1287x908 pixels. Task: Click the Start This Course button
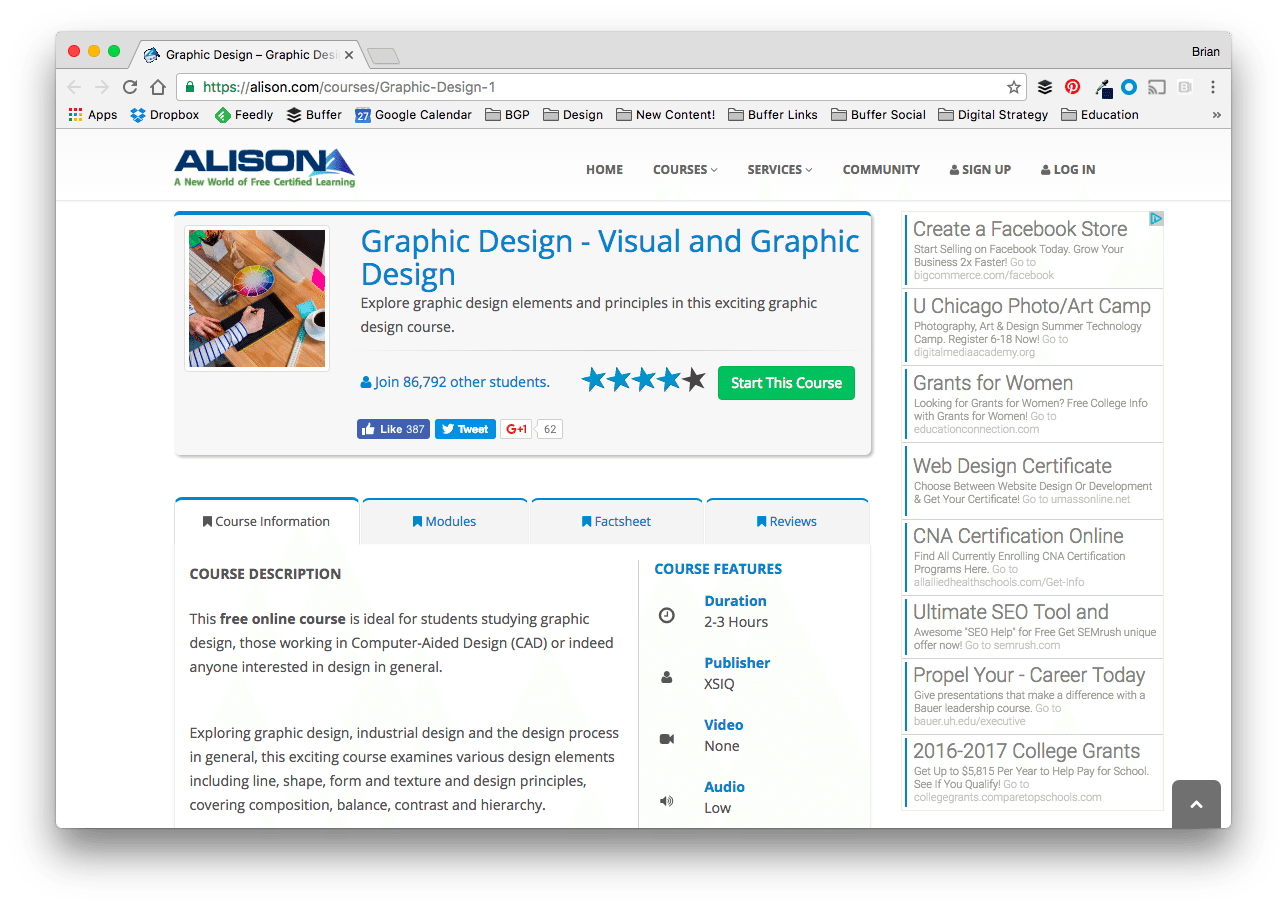pos(786,382)
